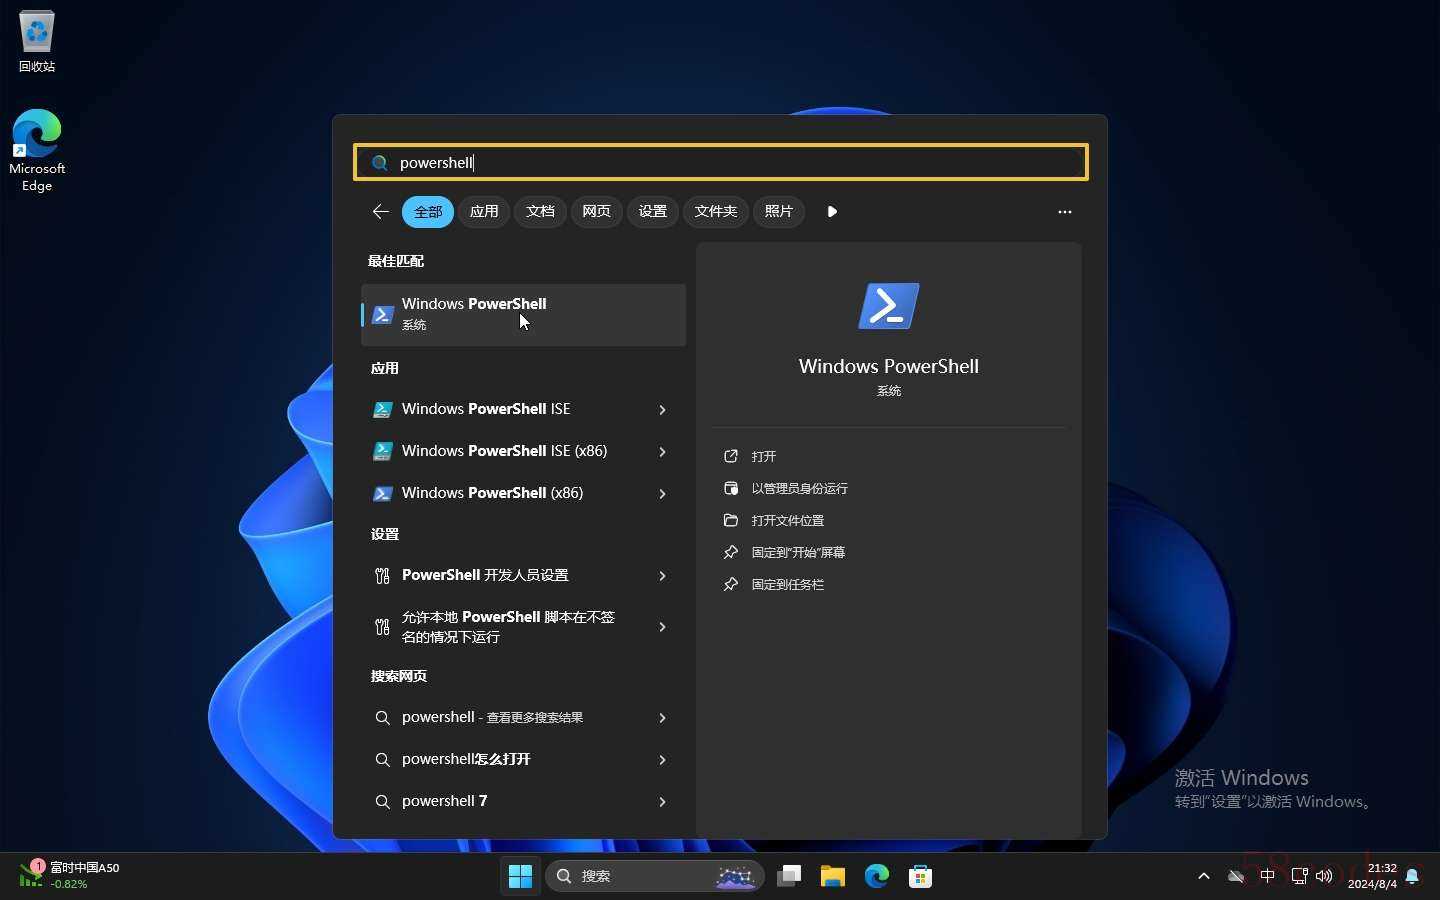This screenshot has width=1440, height=900.
Task: Select the 全部 filter tab
Action: tap(428, 212)
